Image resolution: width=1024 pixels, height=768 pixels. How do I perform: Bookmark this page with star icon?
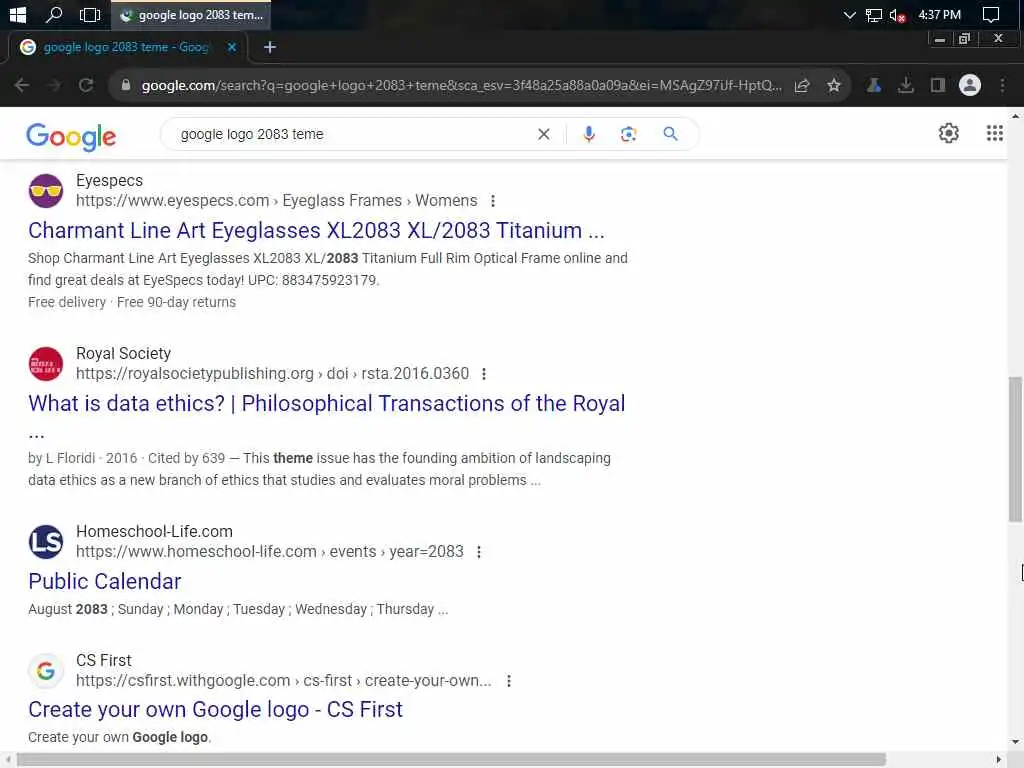[833, 85]
